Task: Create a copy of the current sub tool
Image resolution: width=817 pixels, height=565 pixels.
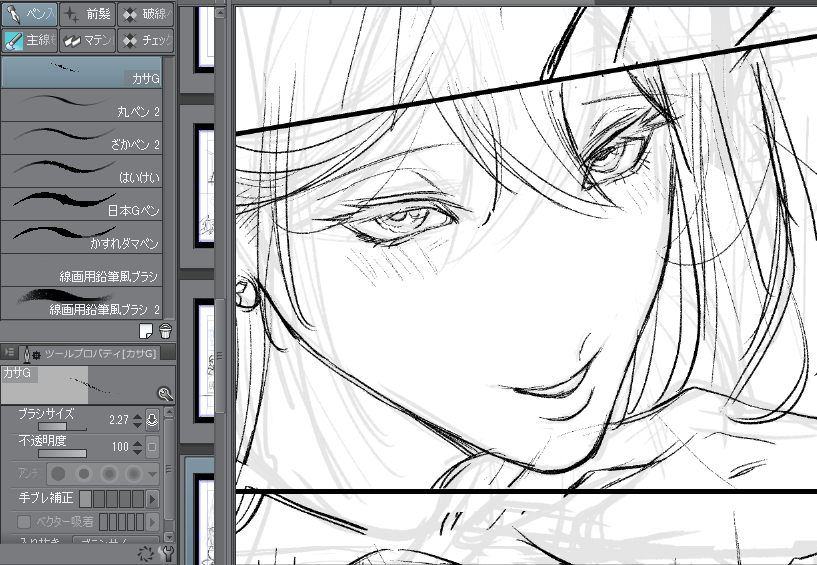Action: [146, 331]
